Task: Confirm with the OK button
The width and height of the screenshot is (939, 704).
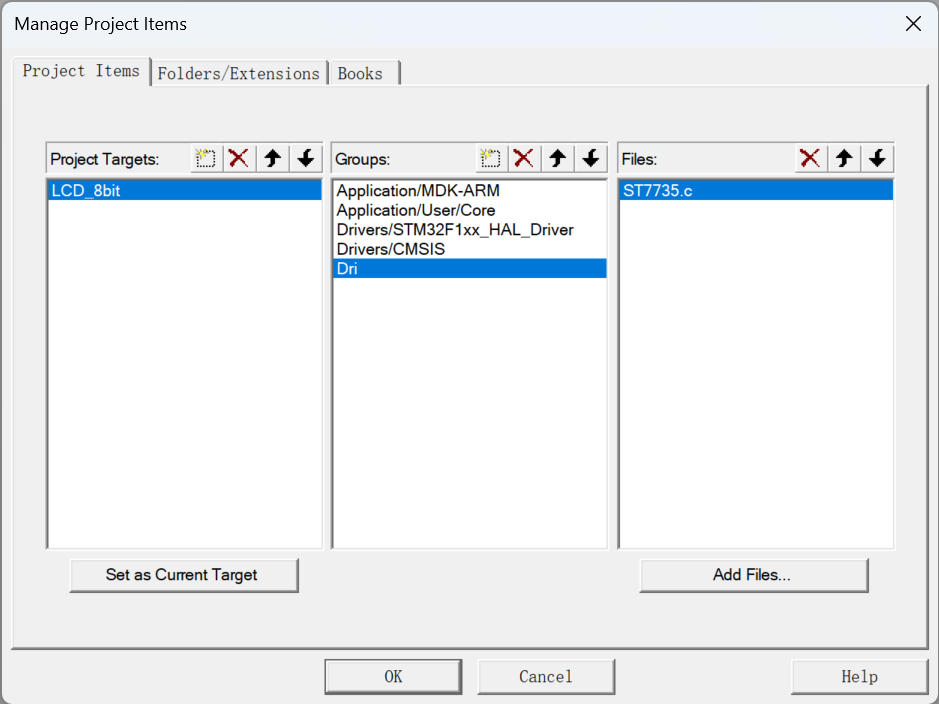Action: point(393,676)
